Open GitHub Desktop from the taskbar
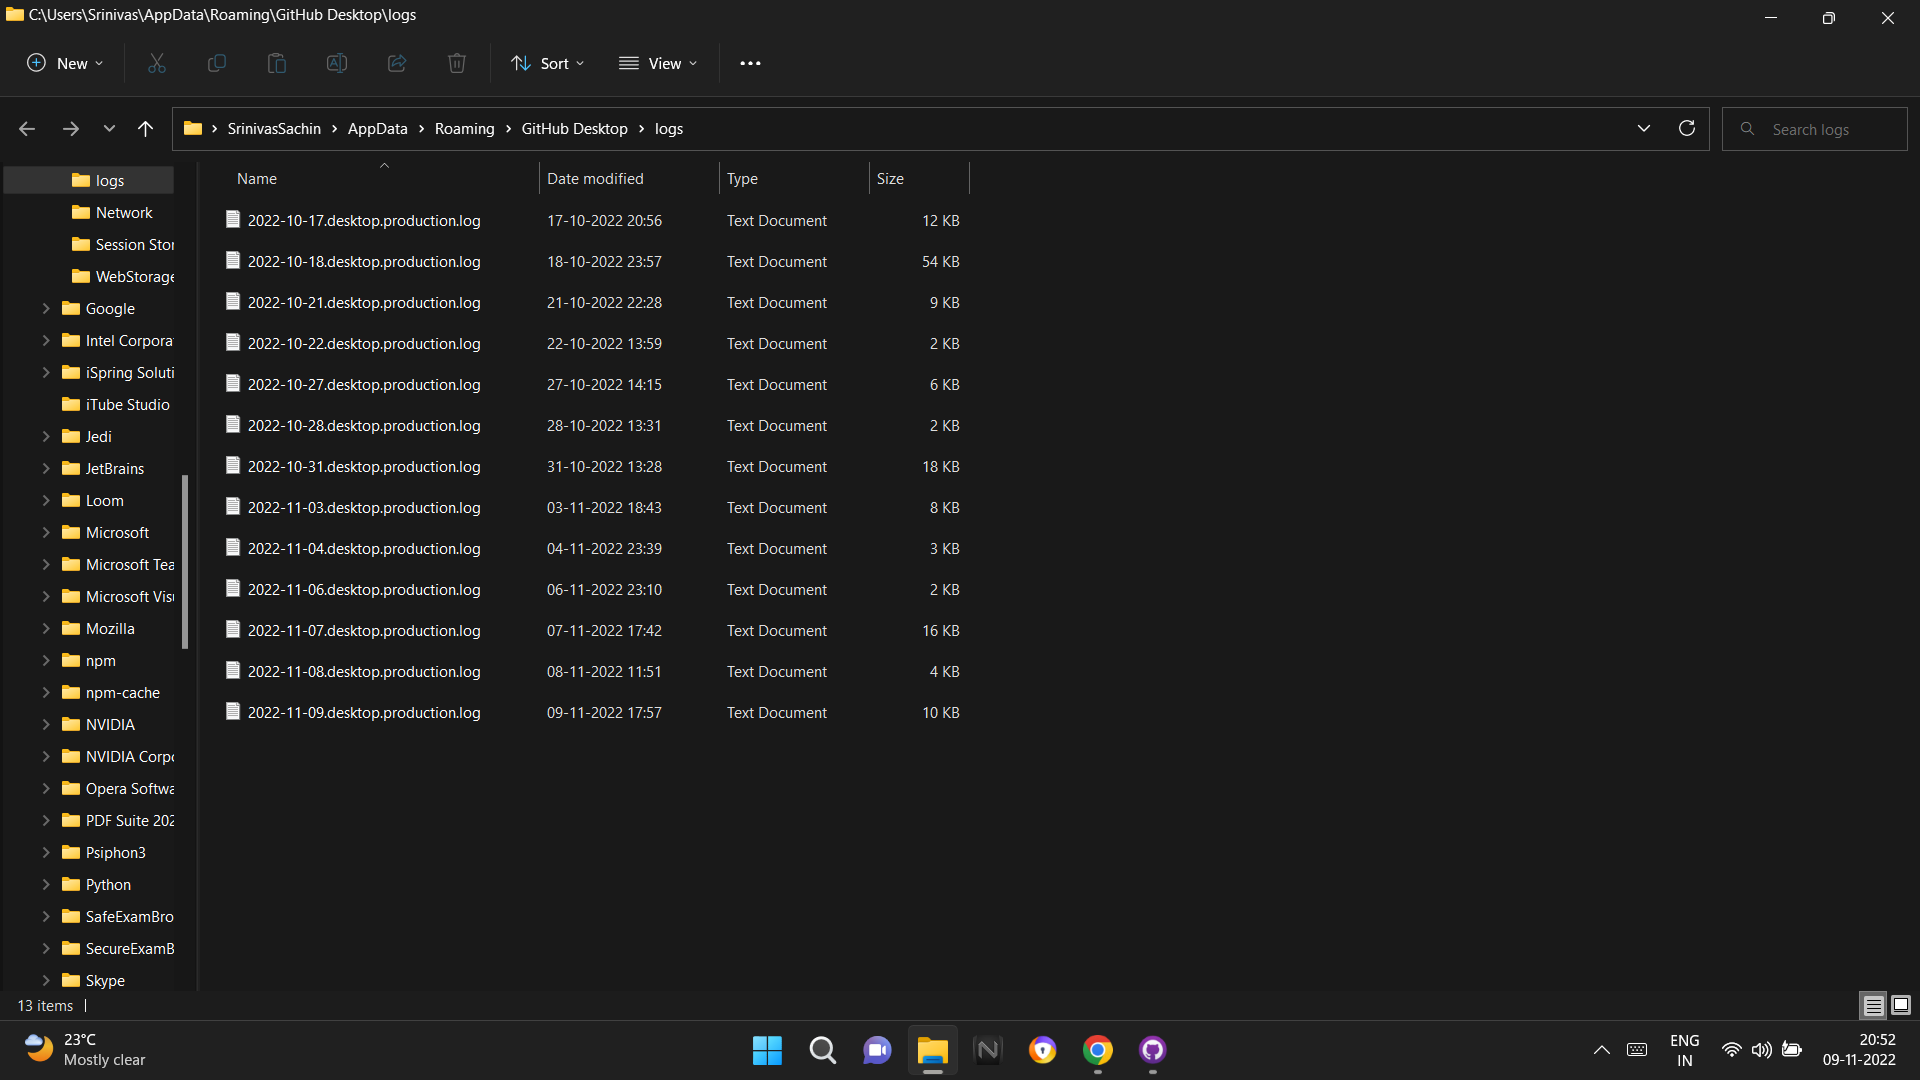 [1152, 1049]
